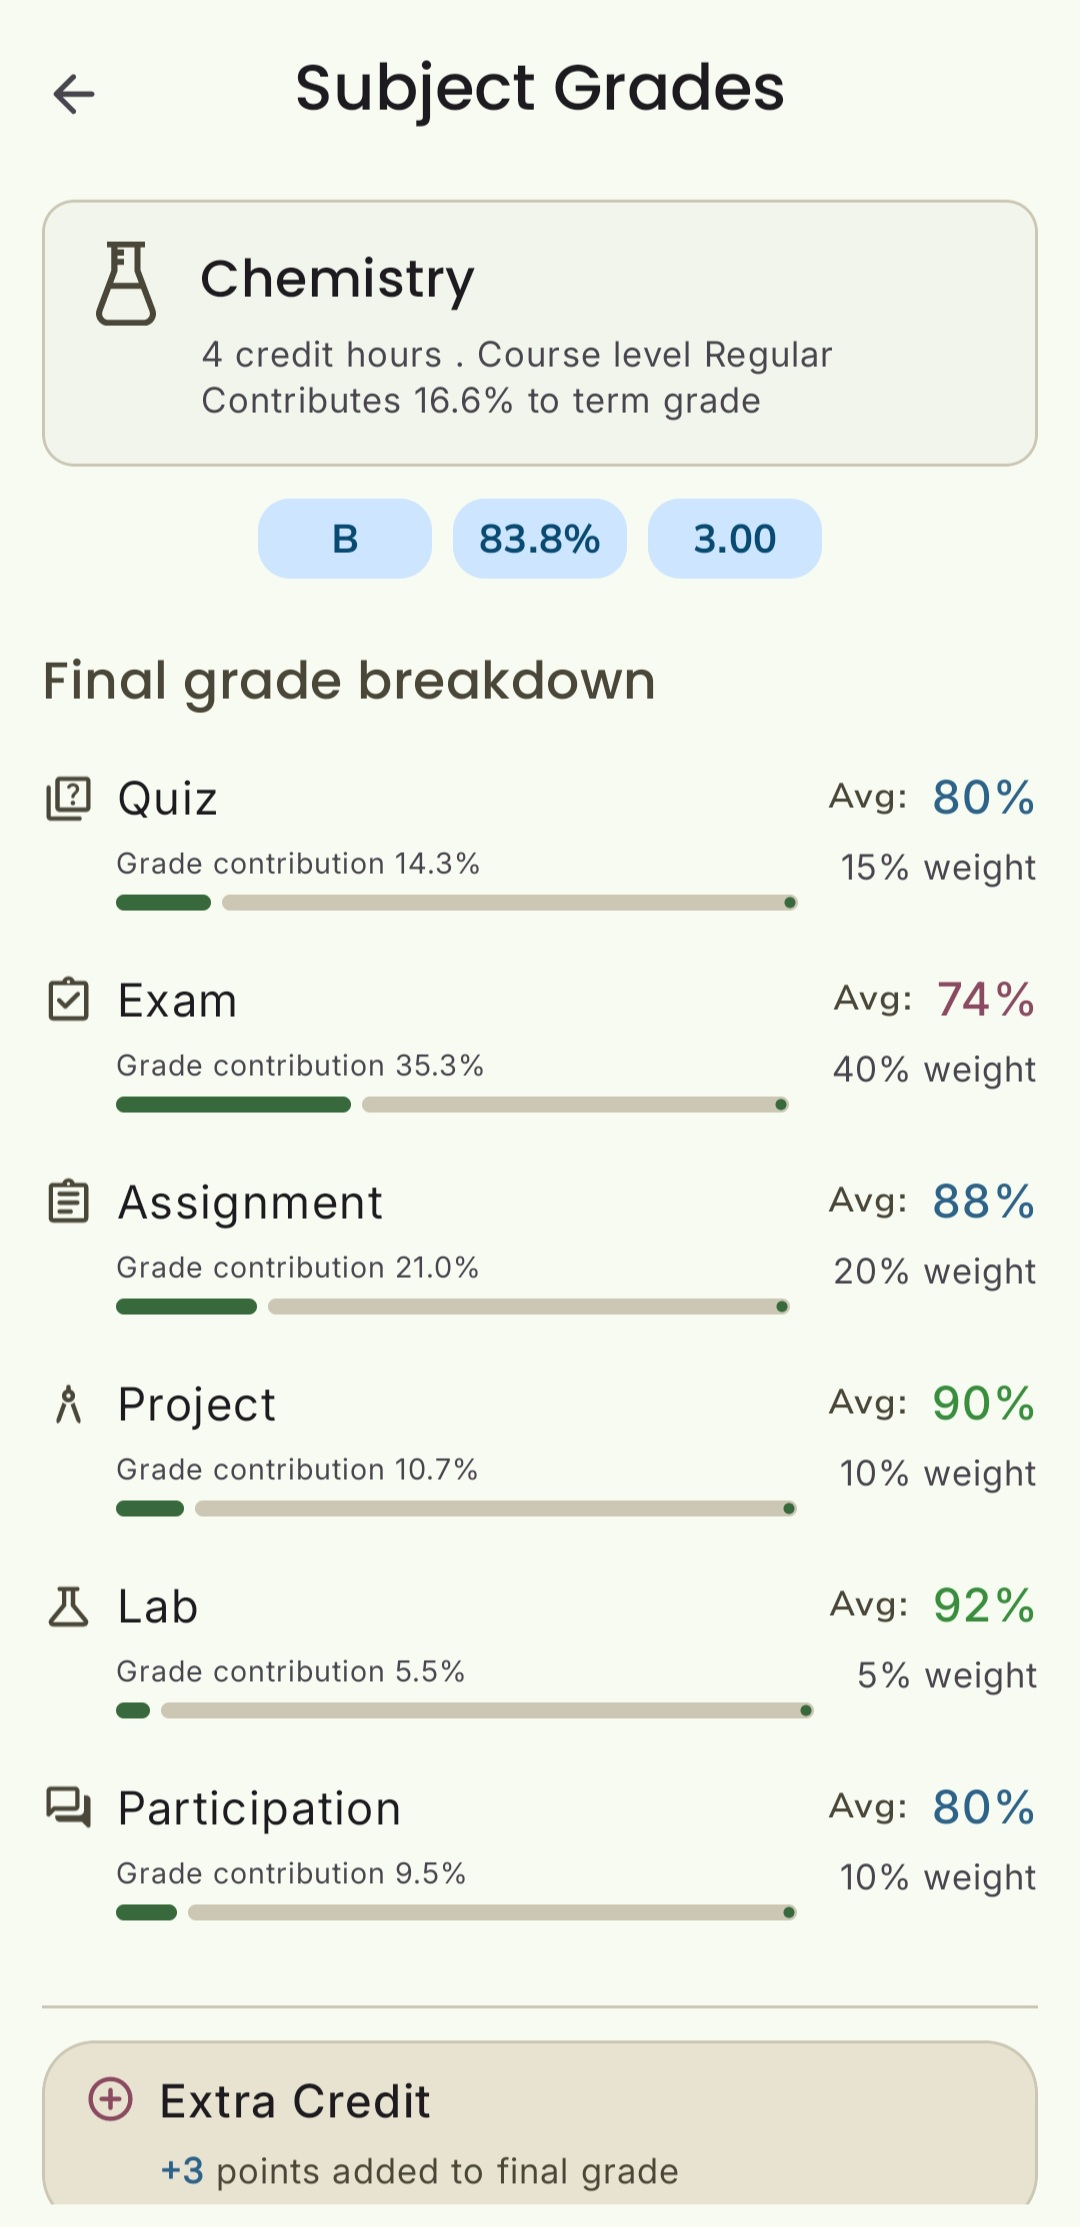Select the 83.8% percentage chip

(x=540, y=539)
